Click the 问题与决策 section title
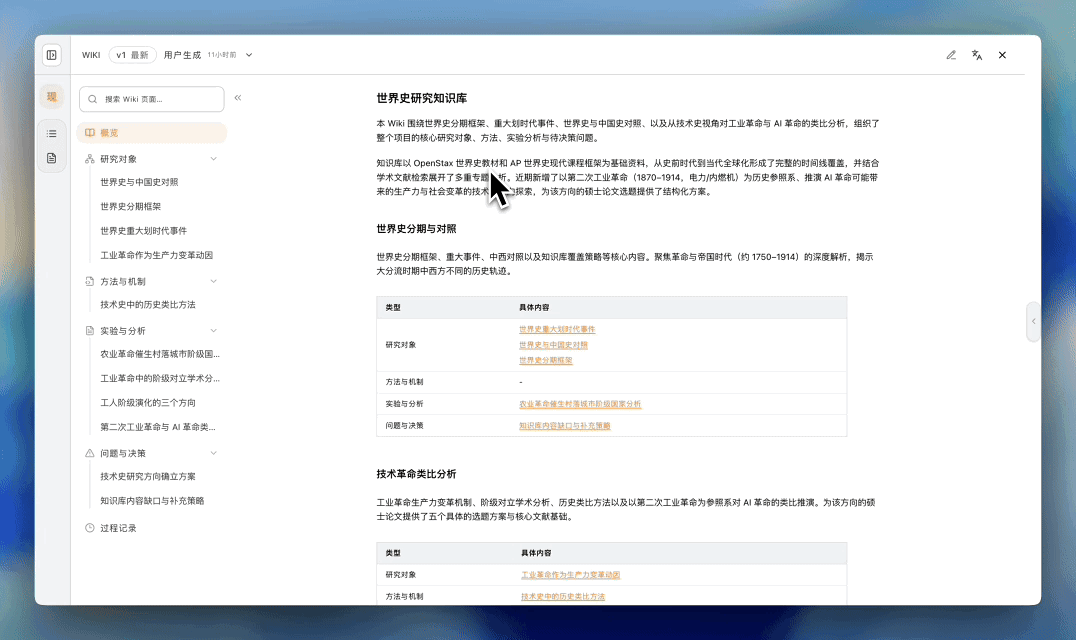Screen dimensions: 1076x640 click(x=123, y=453)
